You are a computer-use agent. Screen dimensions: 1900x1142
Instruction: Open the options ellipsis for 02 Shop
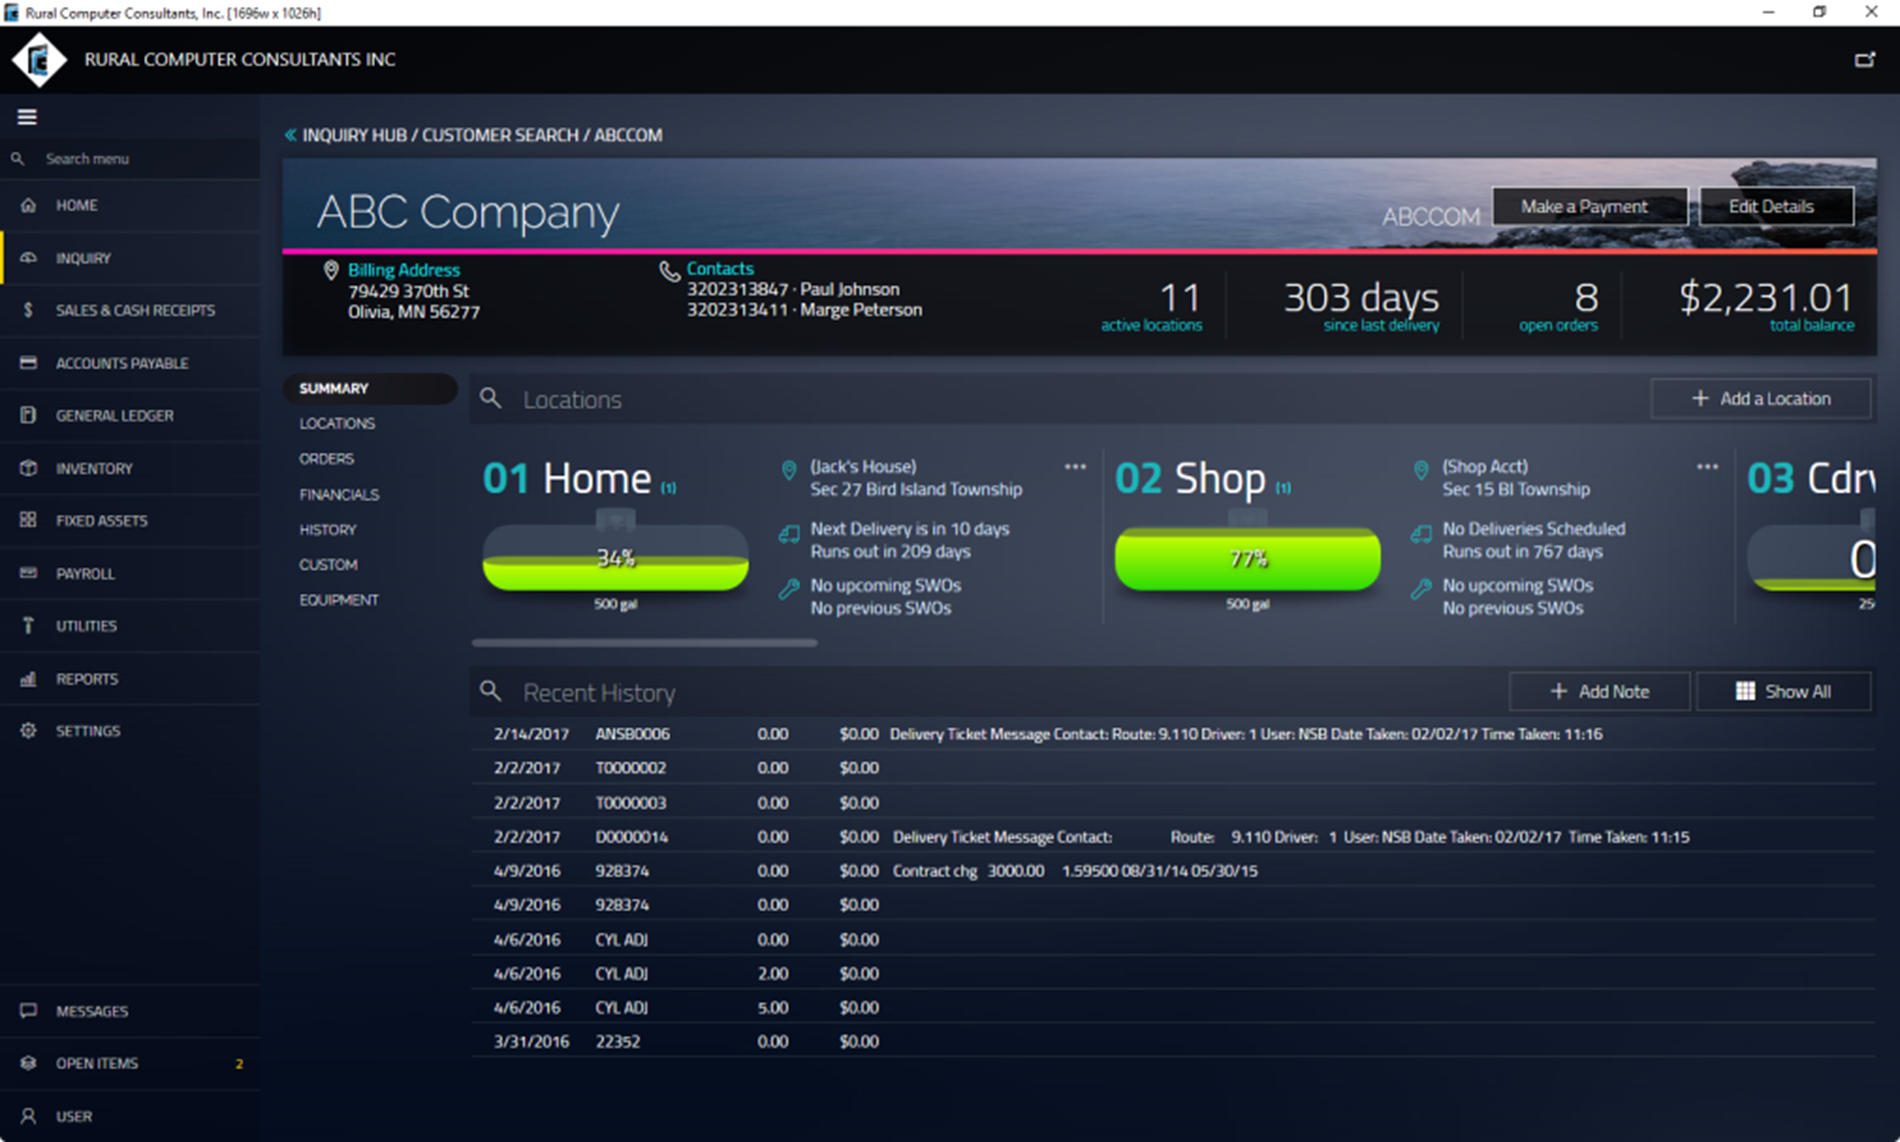(x=1707, y=467)
